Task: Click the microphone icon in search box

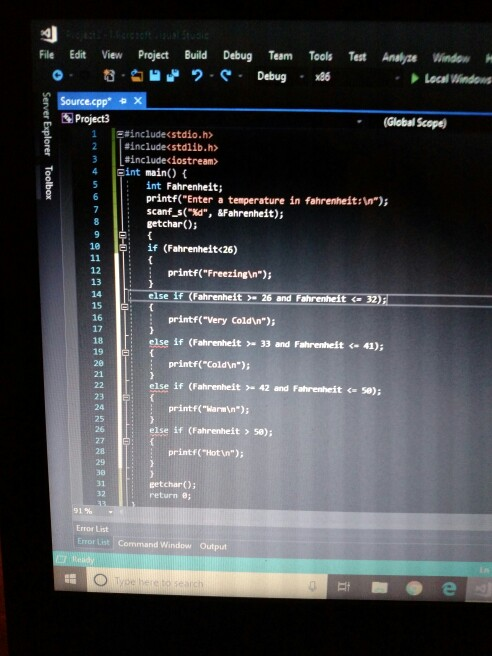Action: click(313, 586)
